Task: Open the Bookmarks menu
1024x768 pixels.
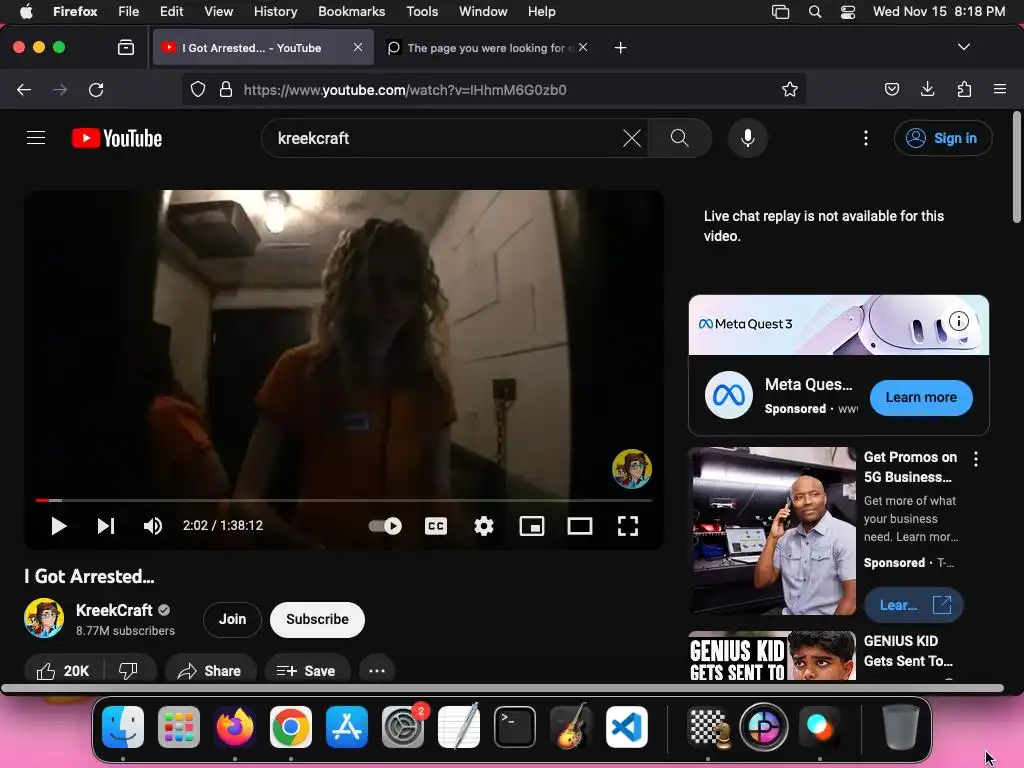Action: coord(351,12)
